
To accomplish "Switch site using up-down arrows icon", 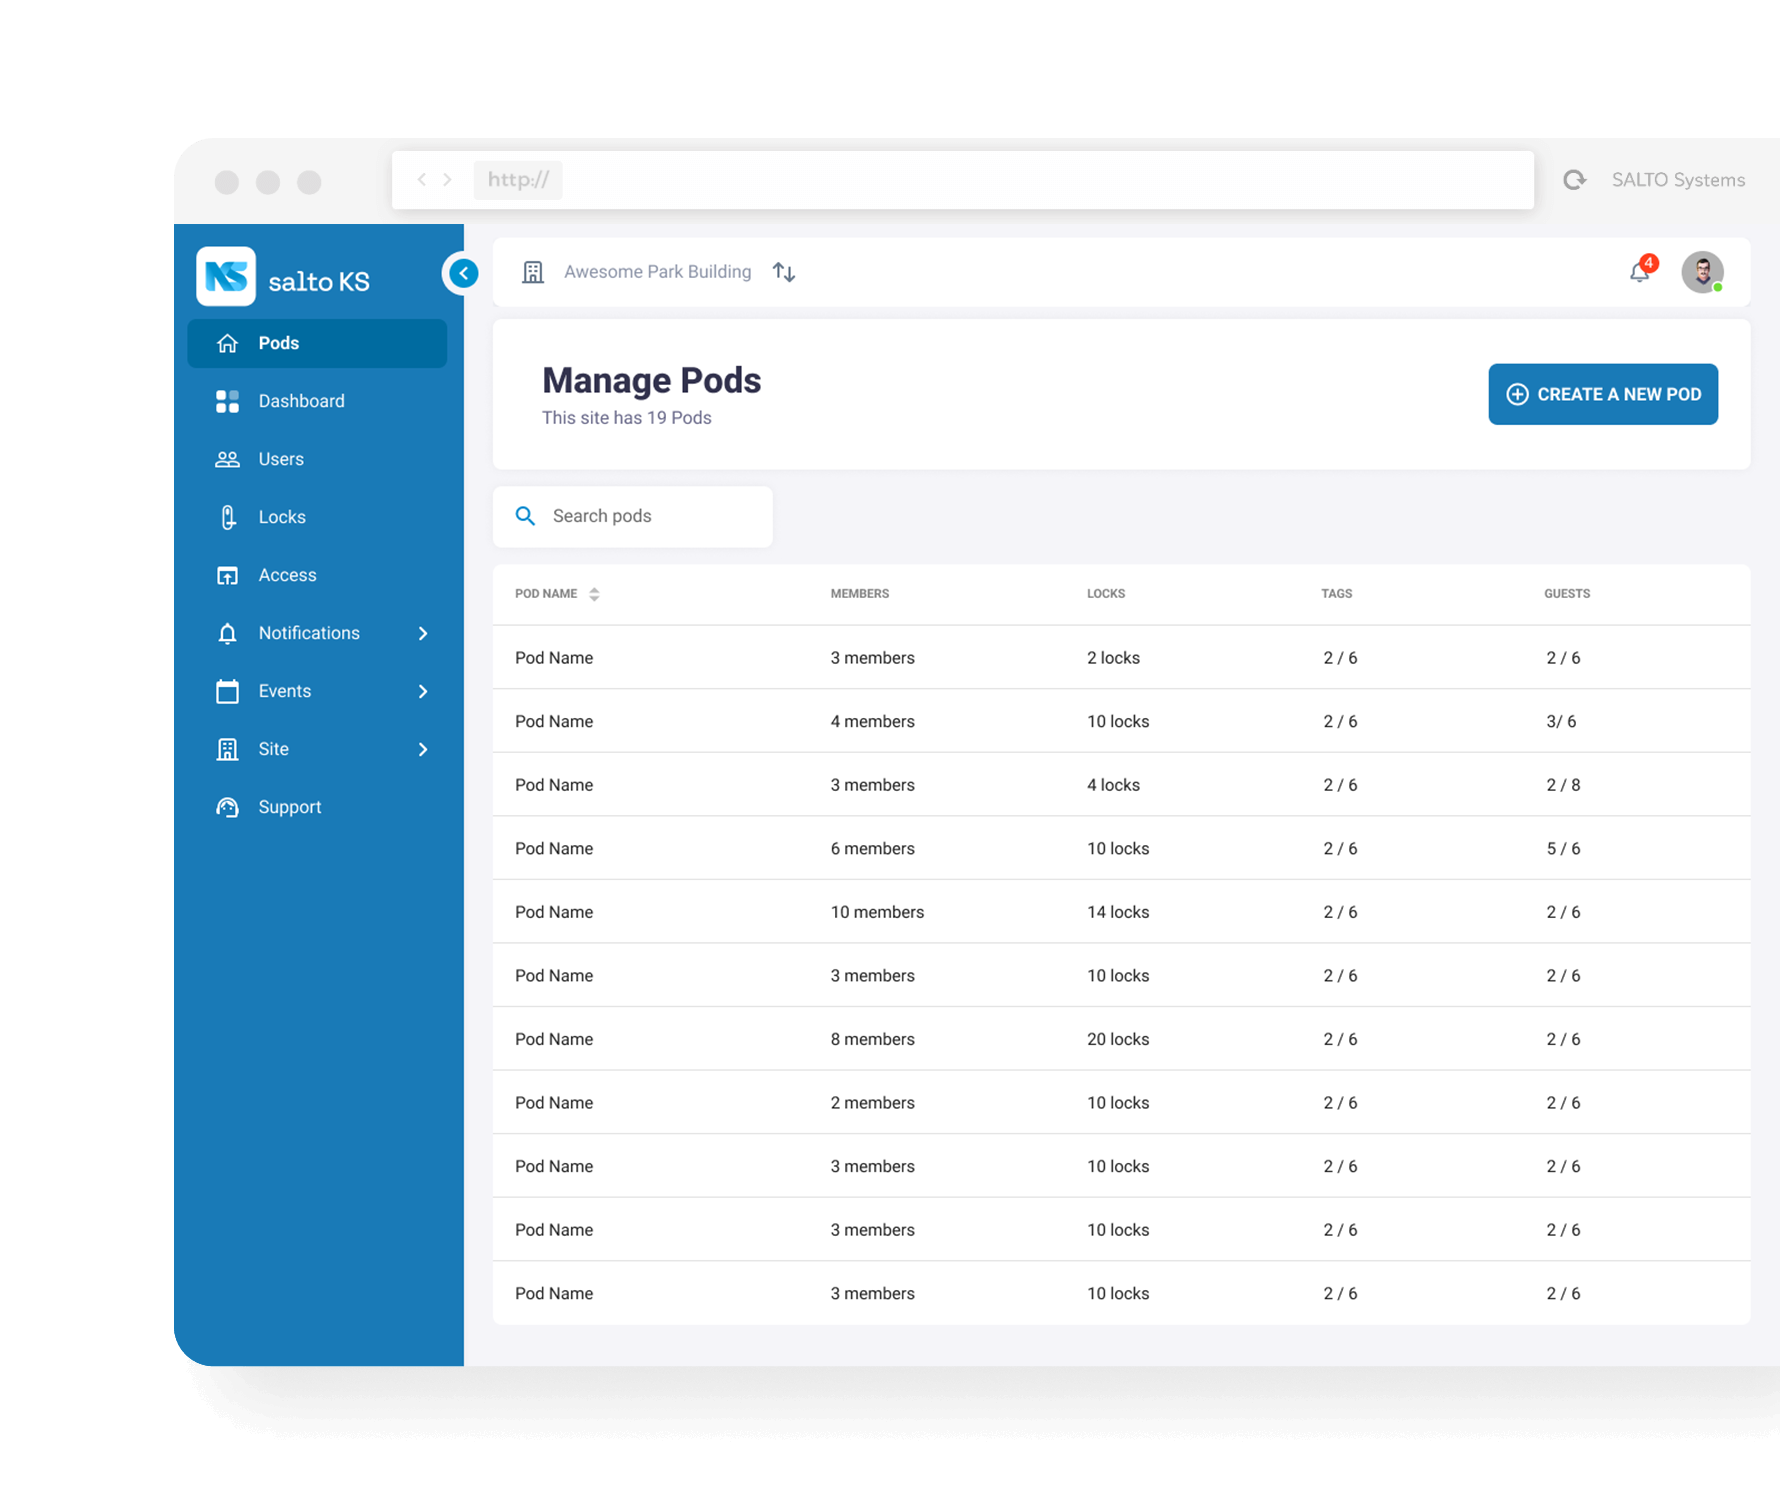I will click(784, 272).
